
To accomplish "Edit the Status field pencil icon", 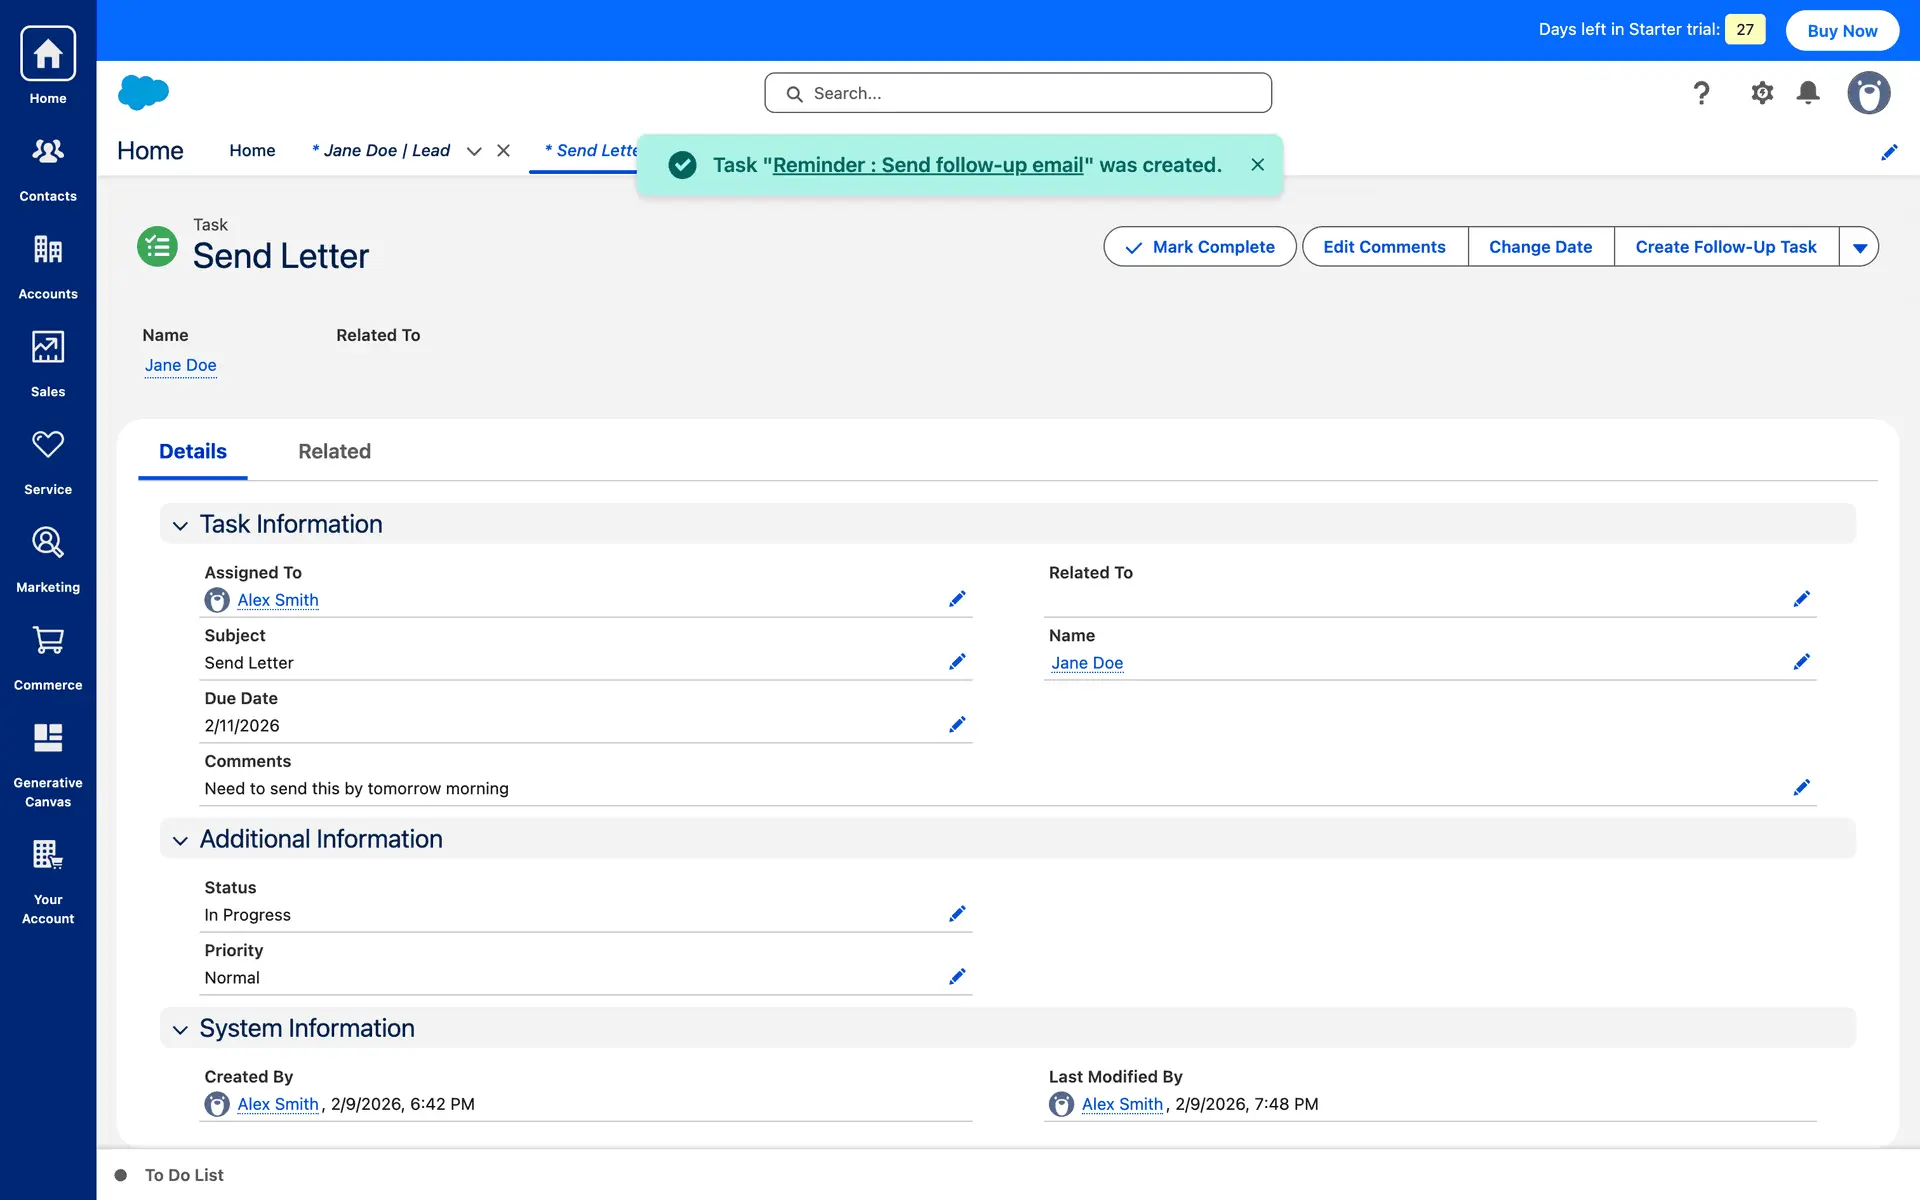I will pos(957,914).
